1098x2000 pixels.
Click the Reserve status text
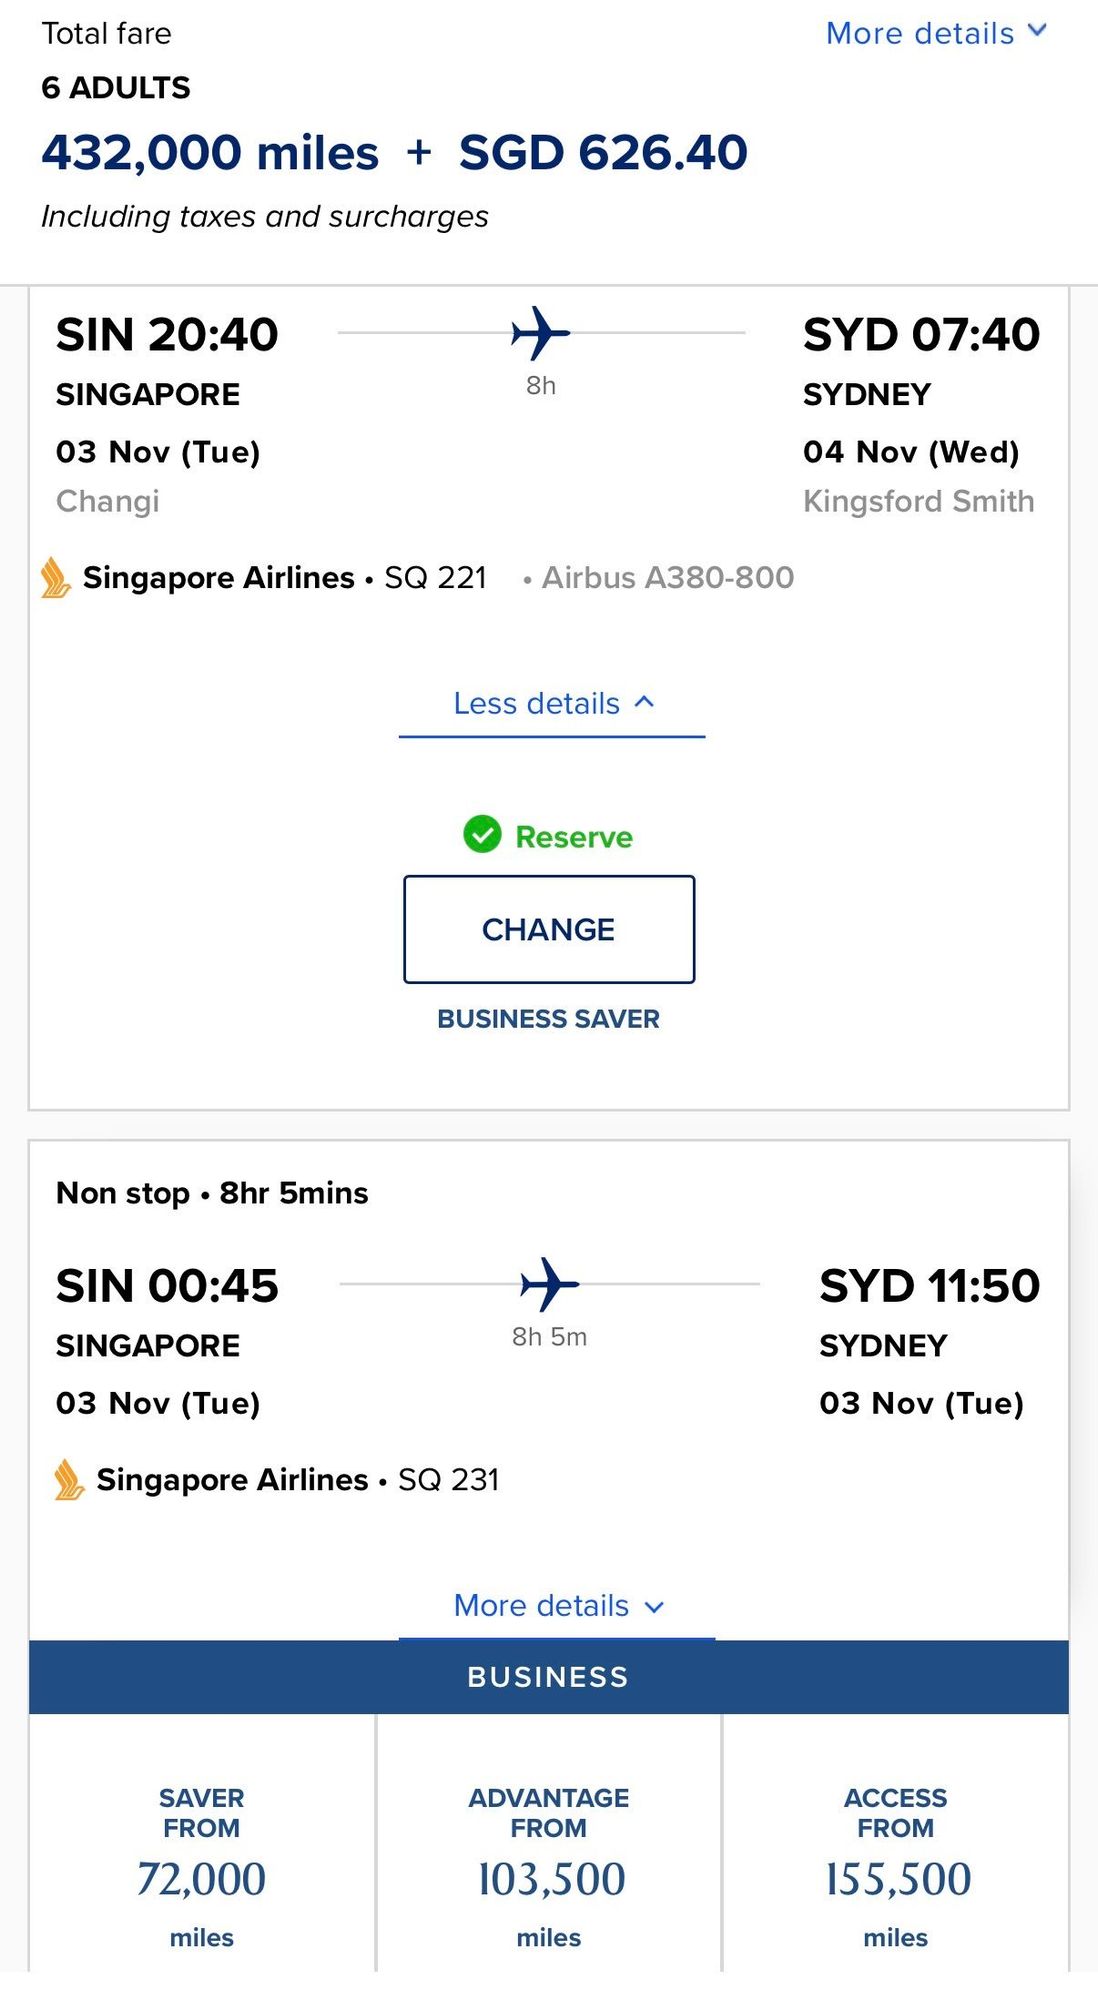[574, 837]
